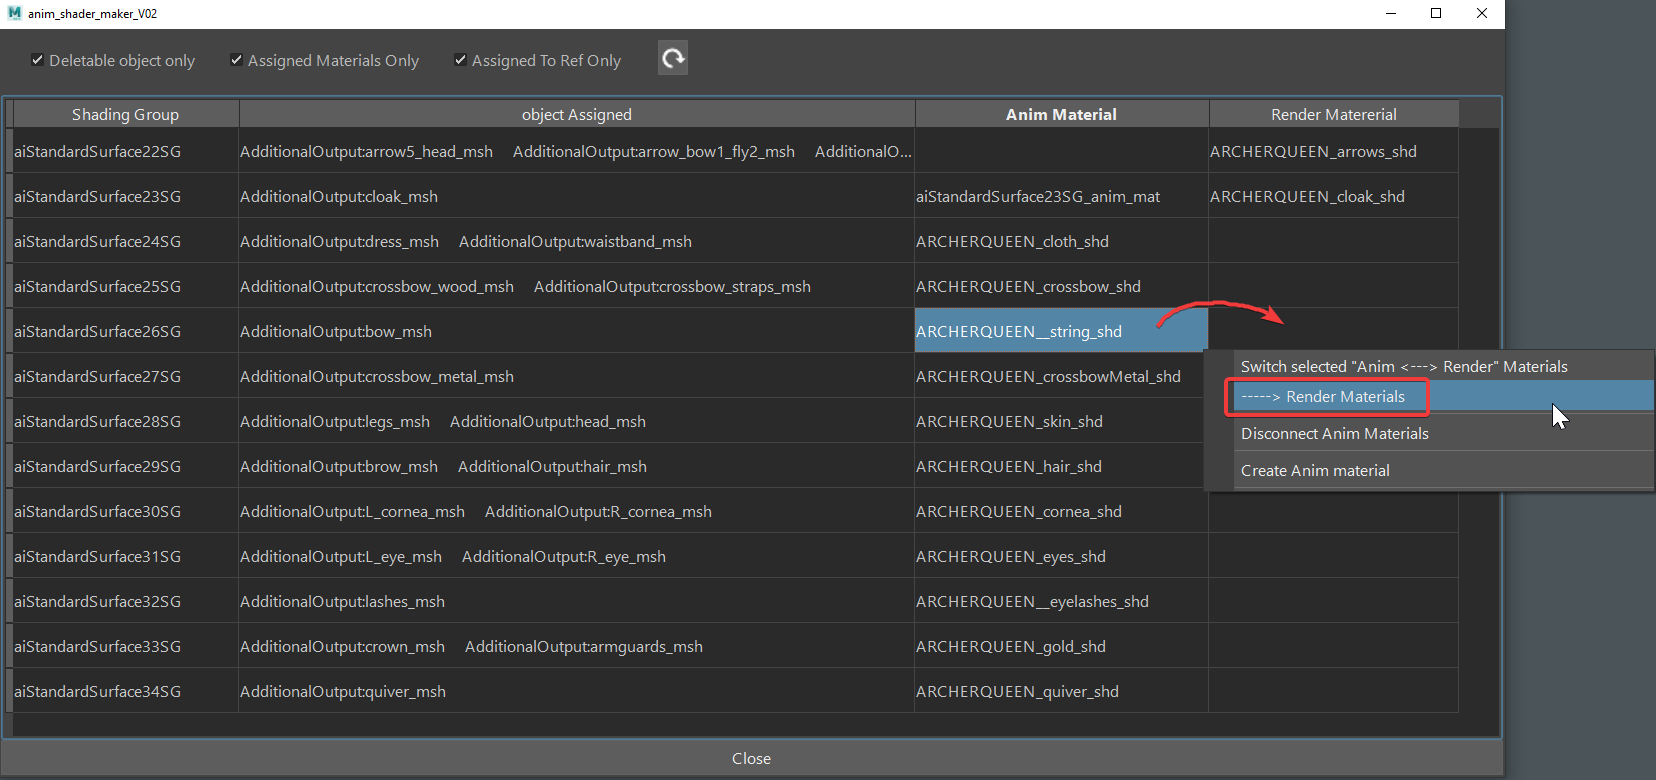The width and height of the screenshot is (1656, 780).
Task: Select the legs_msh head_msh objects cell
Action: (x=577, y=421)
